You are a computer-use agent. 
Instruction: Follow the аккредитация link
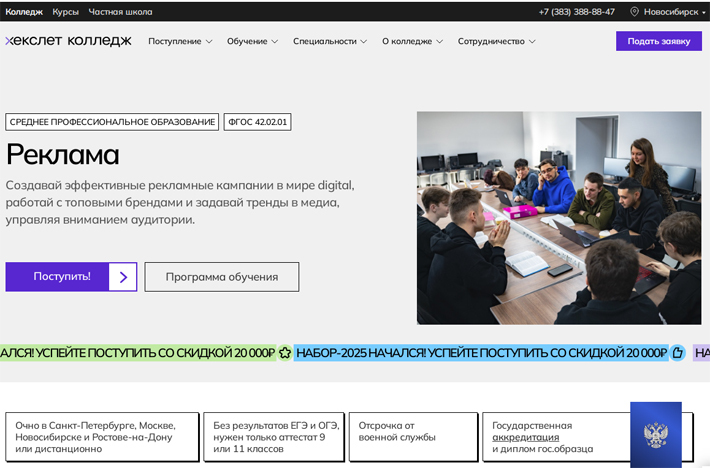tap(525, 437)
